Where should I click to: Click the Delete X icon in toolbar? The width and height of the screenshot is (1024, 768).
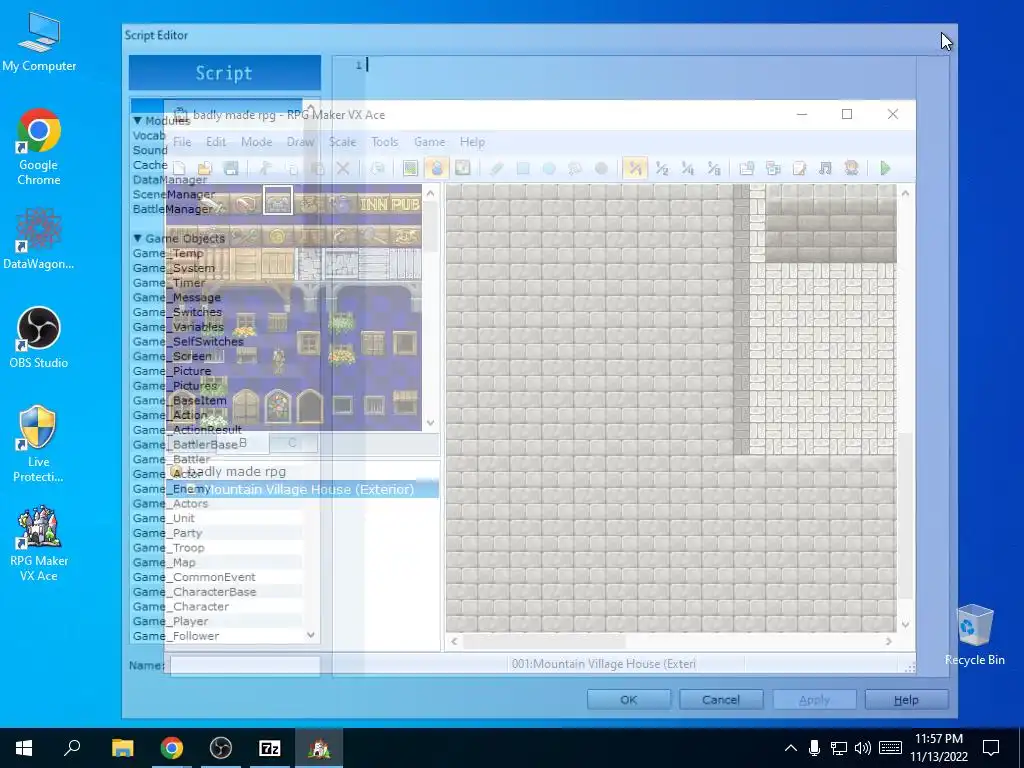(343, 168)
